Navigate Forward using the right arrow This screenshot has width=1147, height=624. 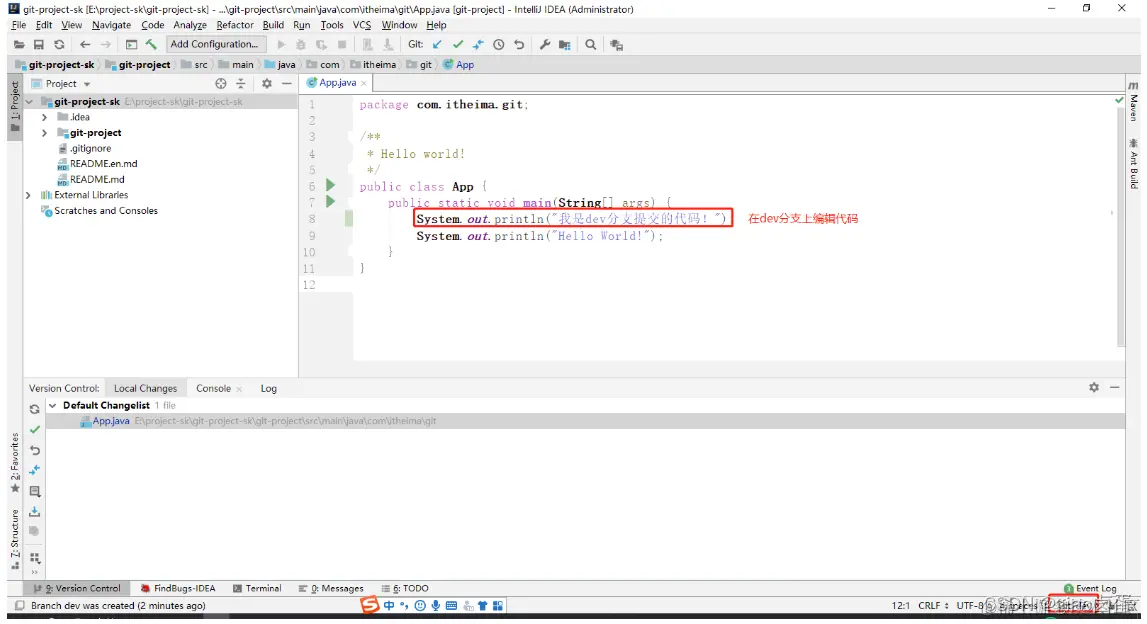click(x=105, y=45)
